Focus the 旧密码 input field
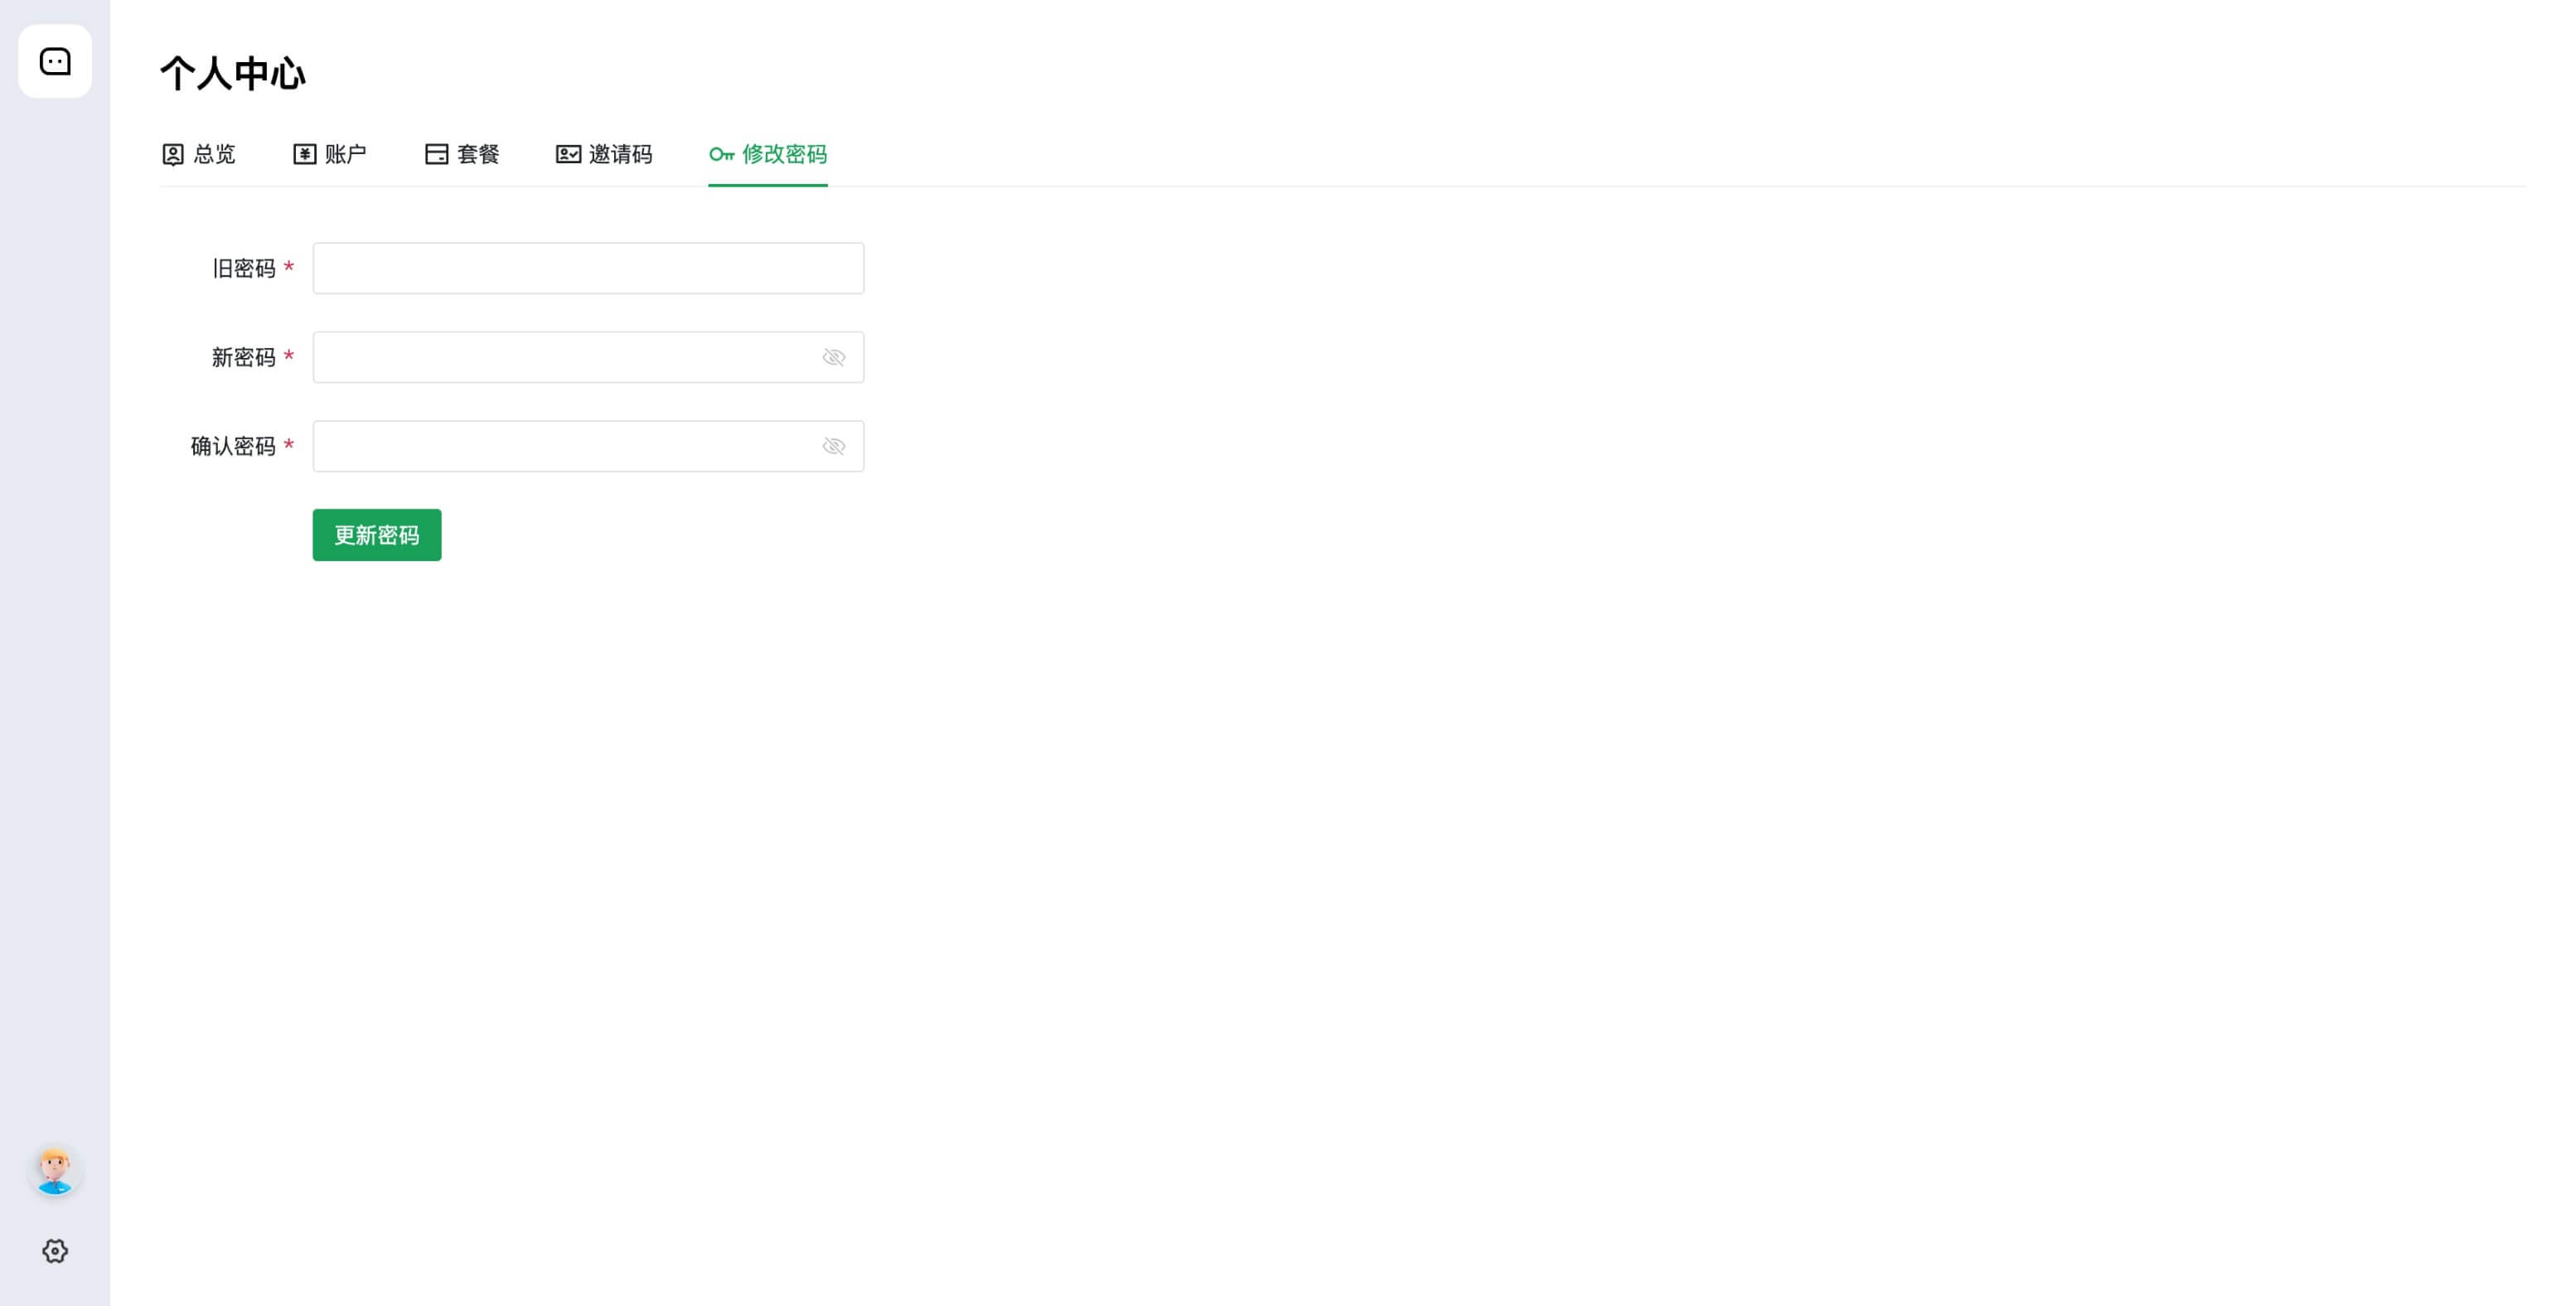Viewport: 2576px width, 1306px height. click(x=588, y=268)
